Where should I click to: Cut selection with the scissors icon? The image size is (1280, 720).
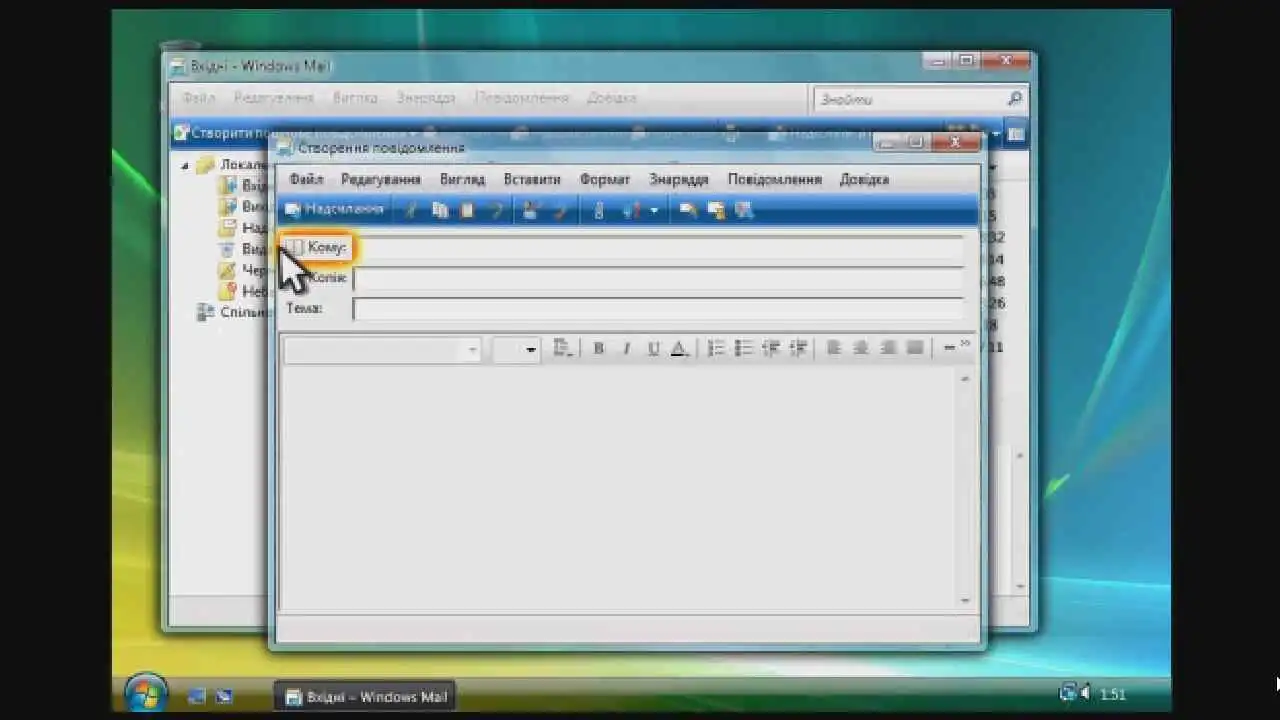[411, 210]
